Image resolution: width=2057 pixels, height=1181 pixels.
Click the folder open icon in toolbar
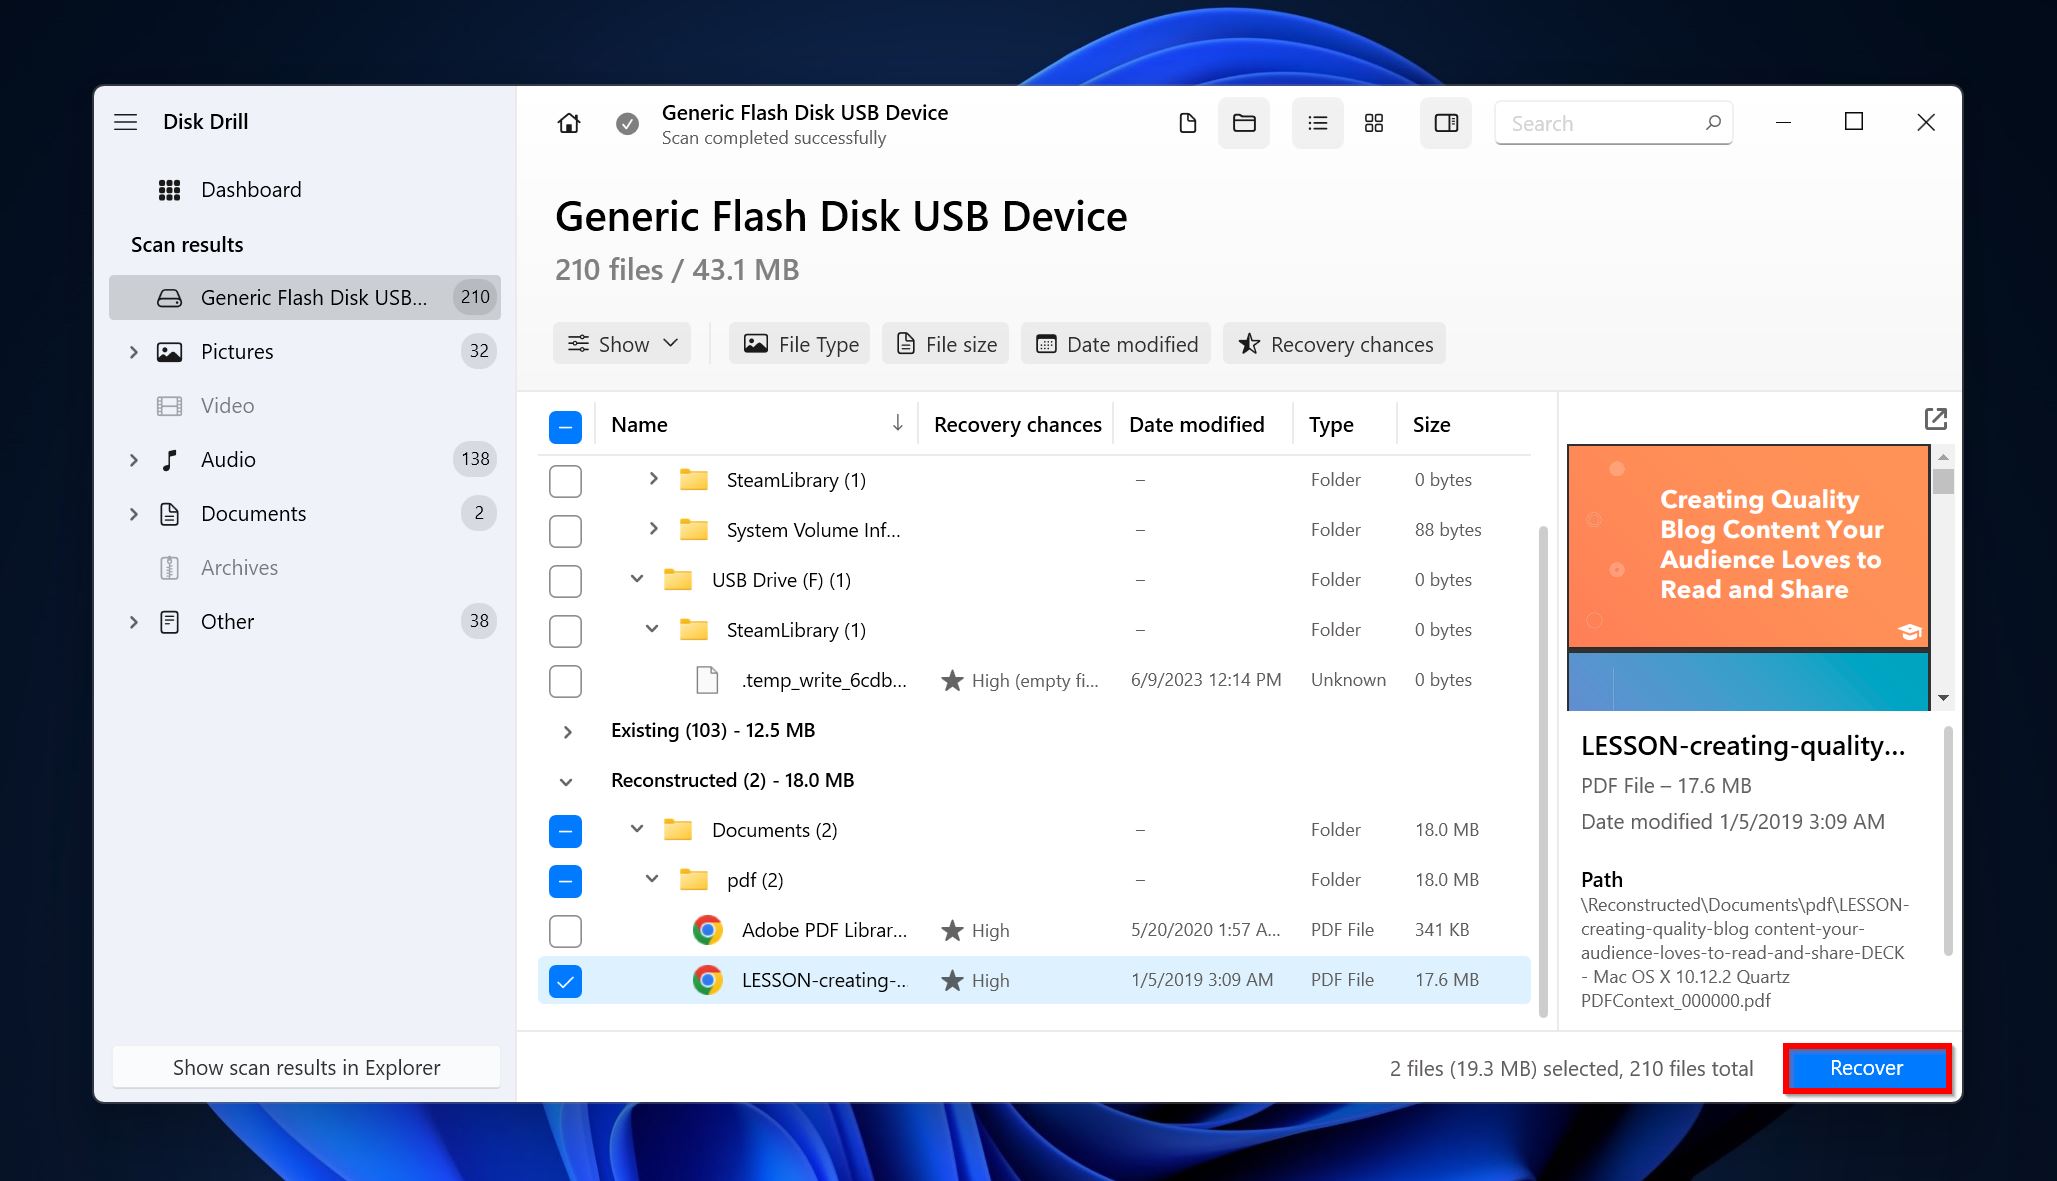1240,124
